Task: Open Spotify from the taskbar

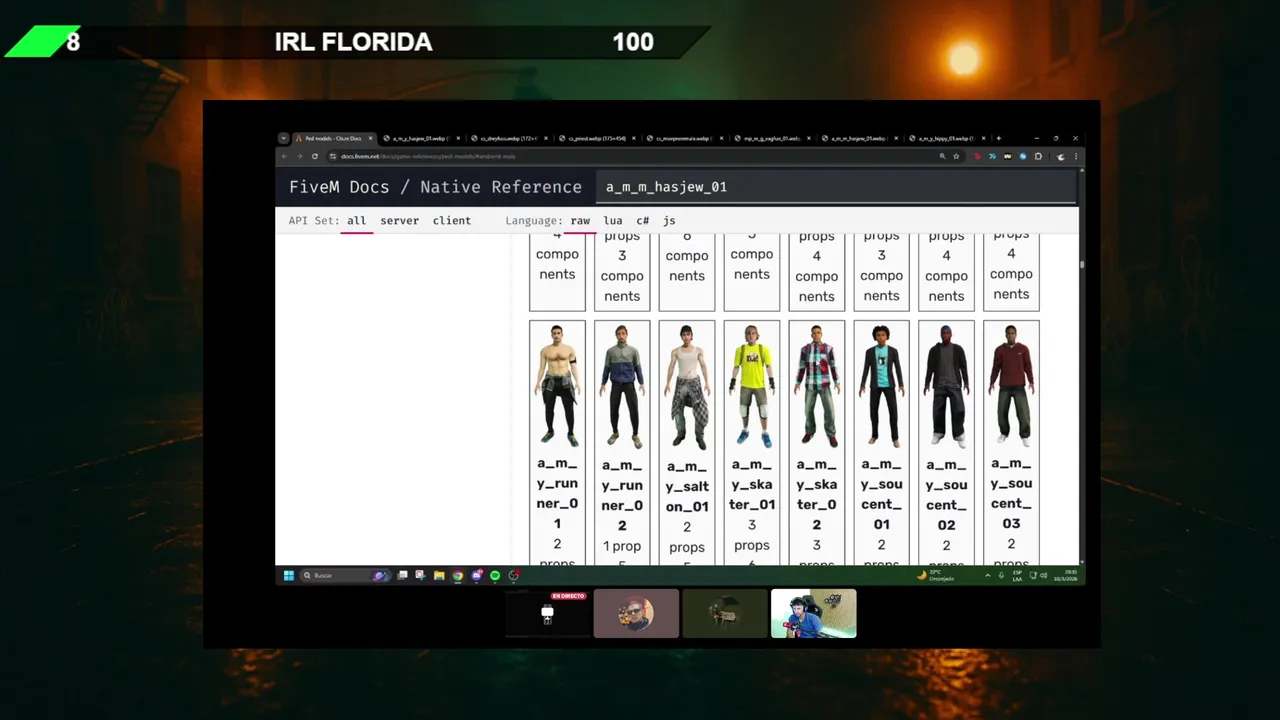Action: [495, 575]
